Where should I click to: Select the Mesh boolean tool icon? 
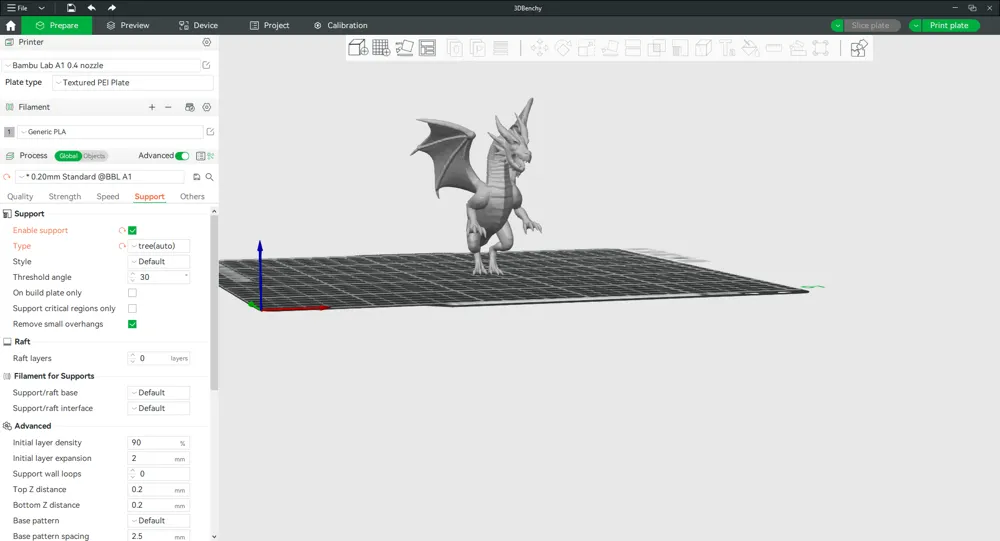tap(656, 48)
